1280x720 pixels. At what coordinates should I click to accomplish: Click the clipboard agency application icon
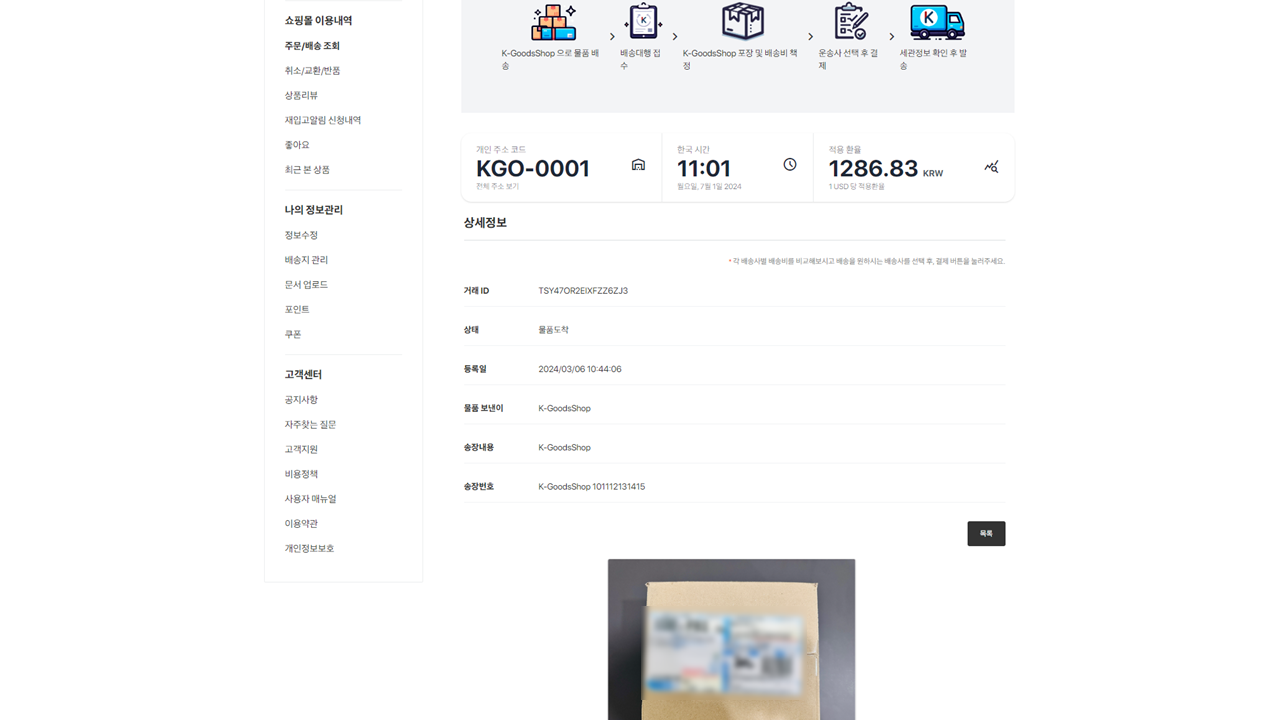point(642,21)
